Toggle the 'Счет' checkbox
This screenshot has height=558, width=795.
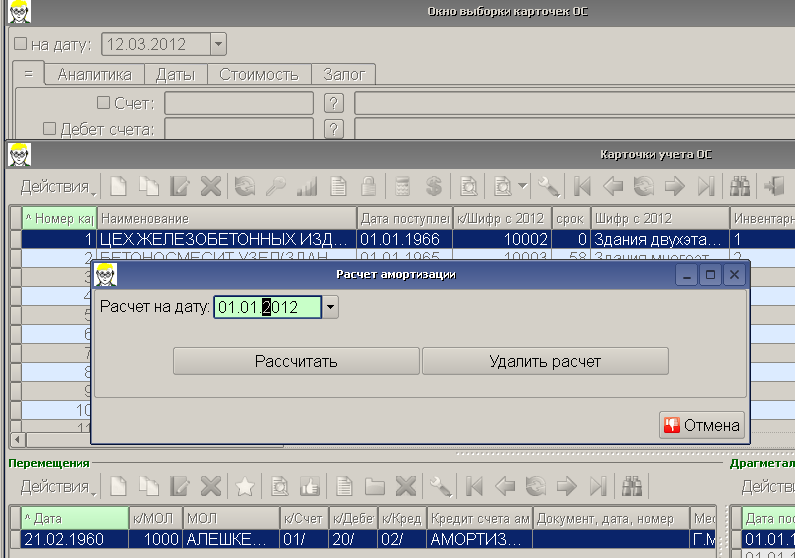[103, 102]
